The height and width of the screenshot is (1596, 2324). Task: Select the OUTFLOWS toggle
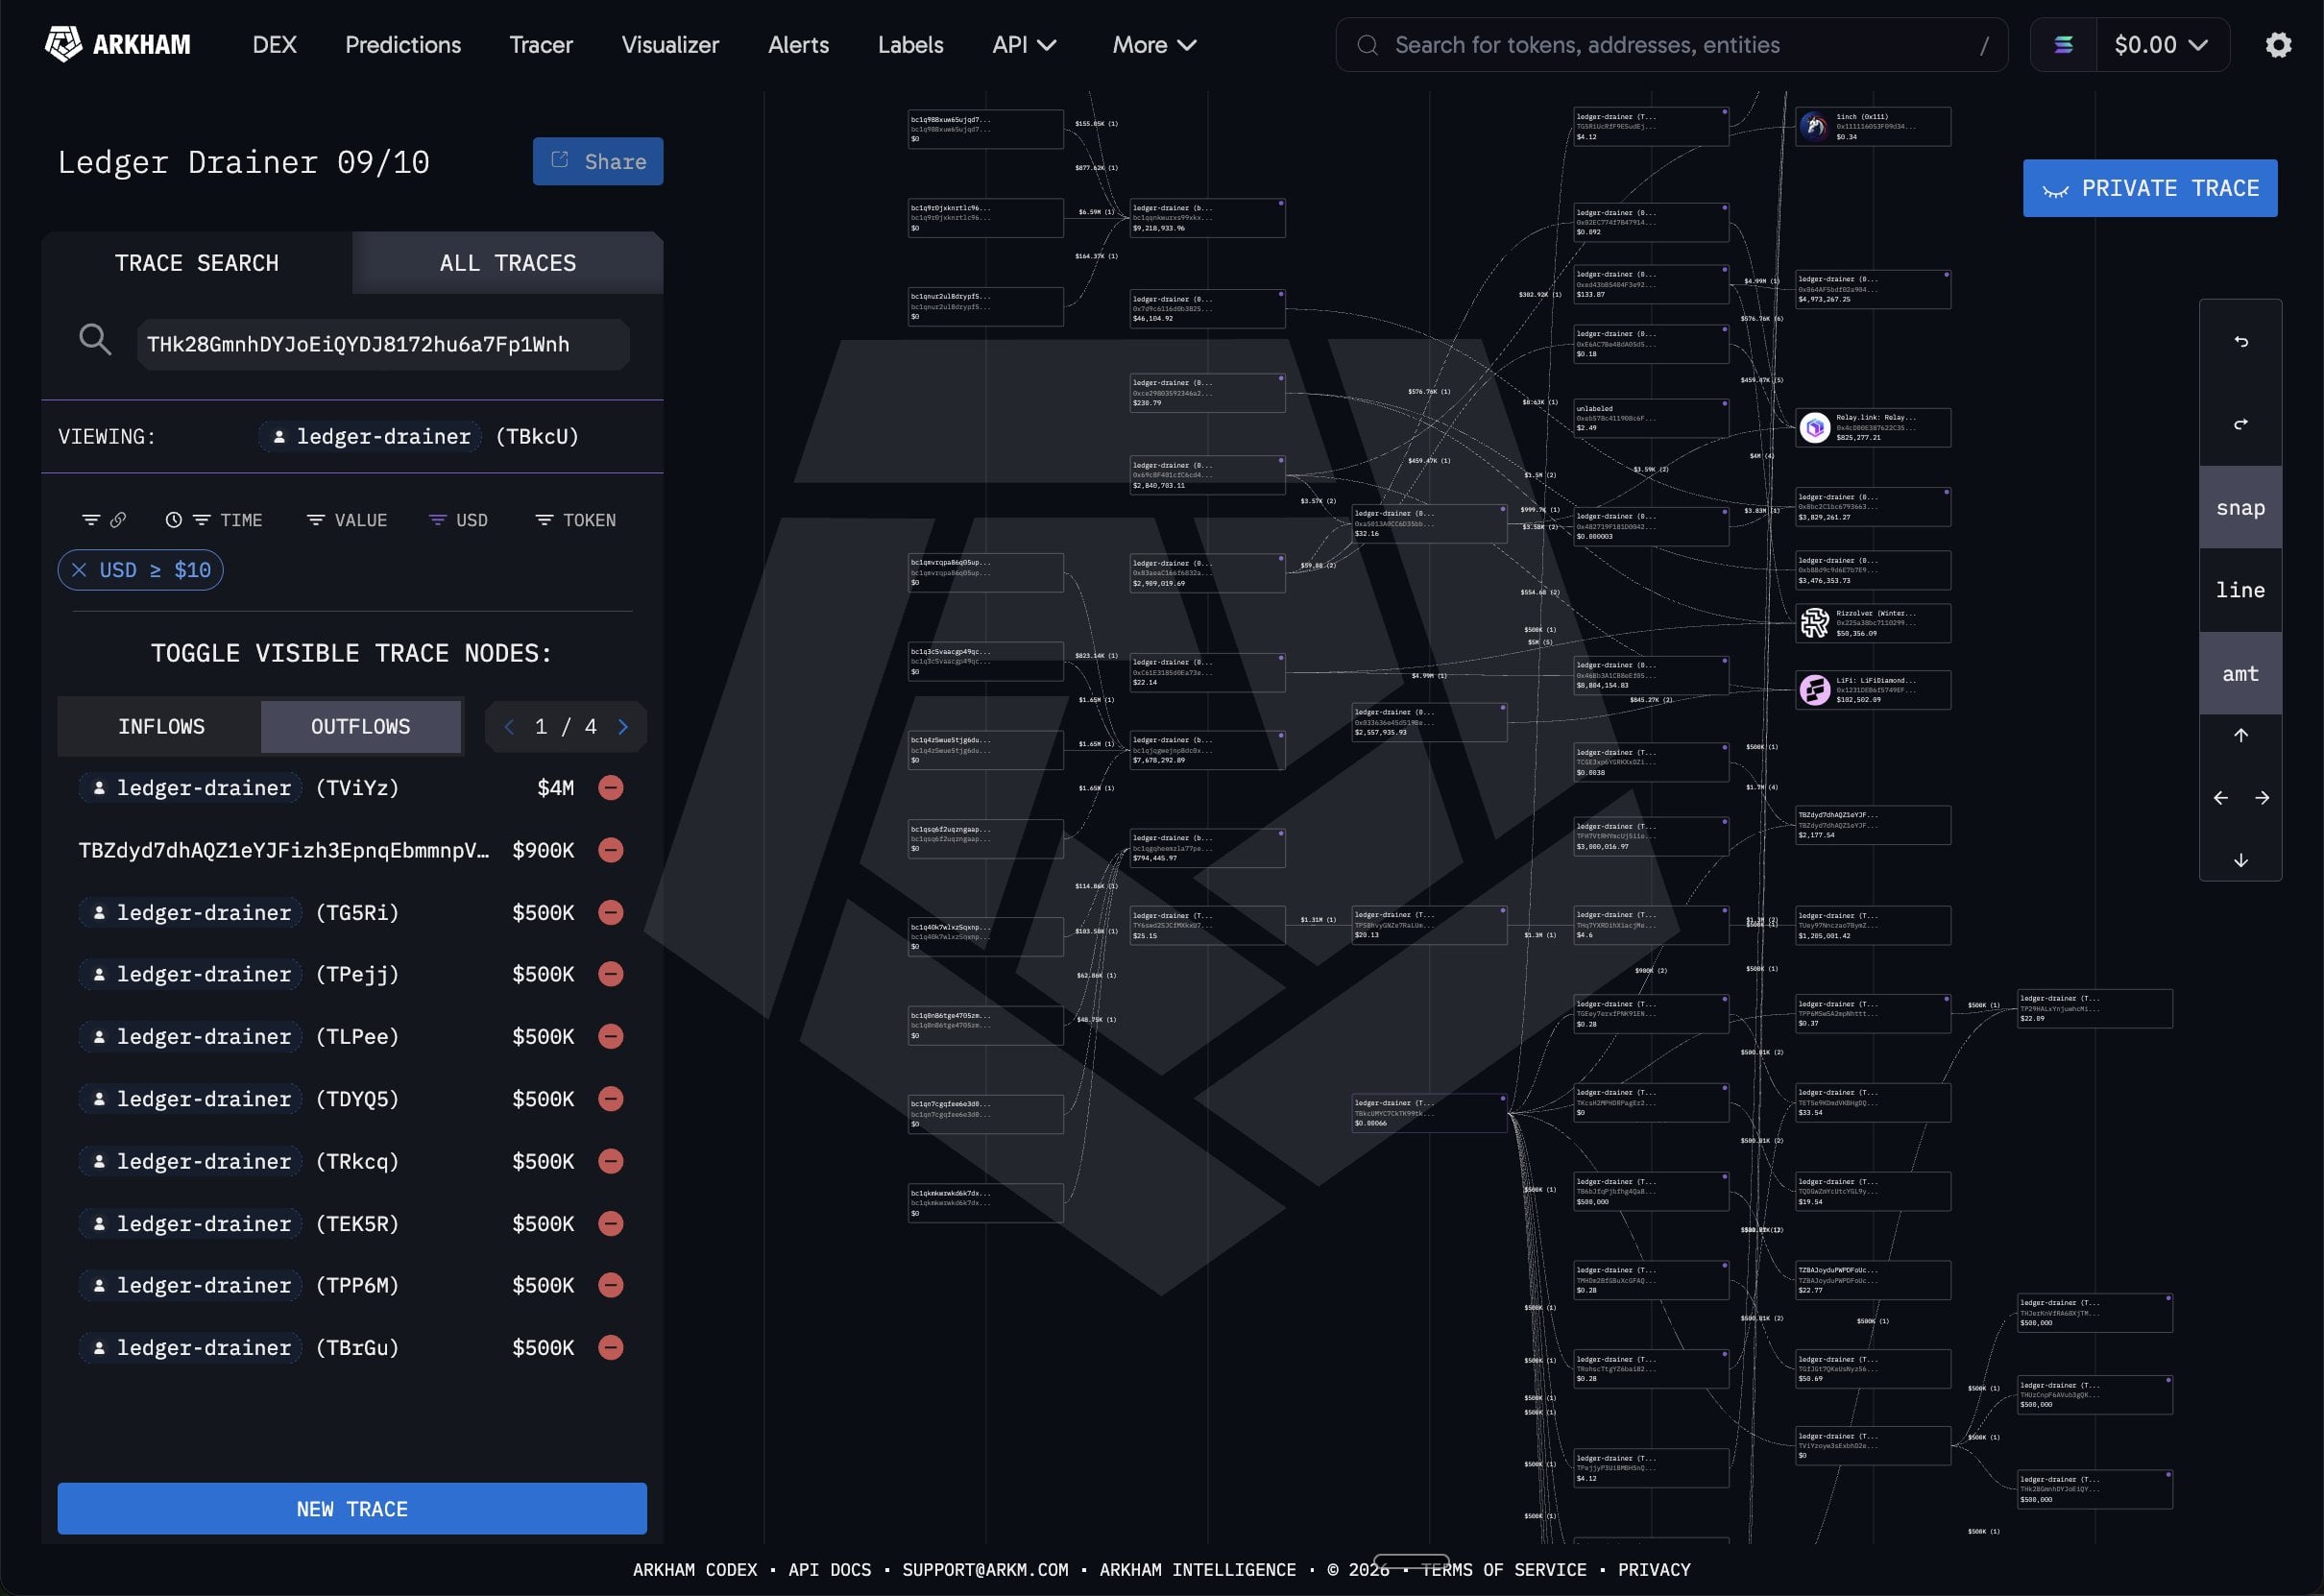(361, 726)
